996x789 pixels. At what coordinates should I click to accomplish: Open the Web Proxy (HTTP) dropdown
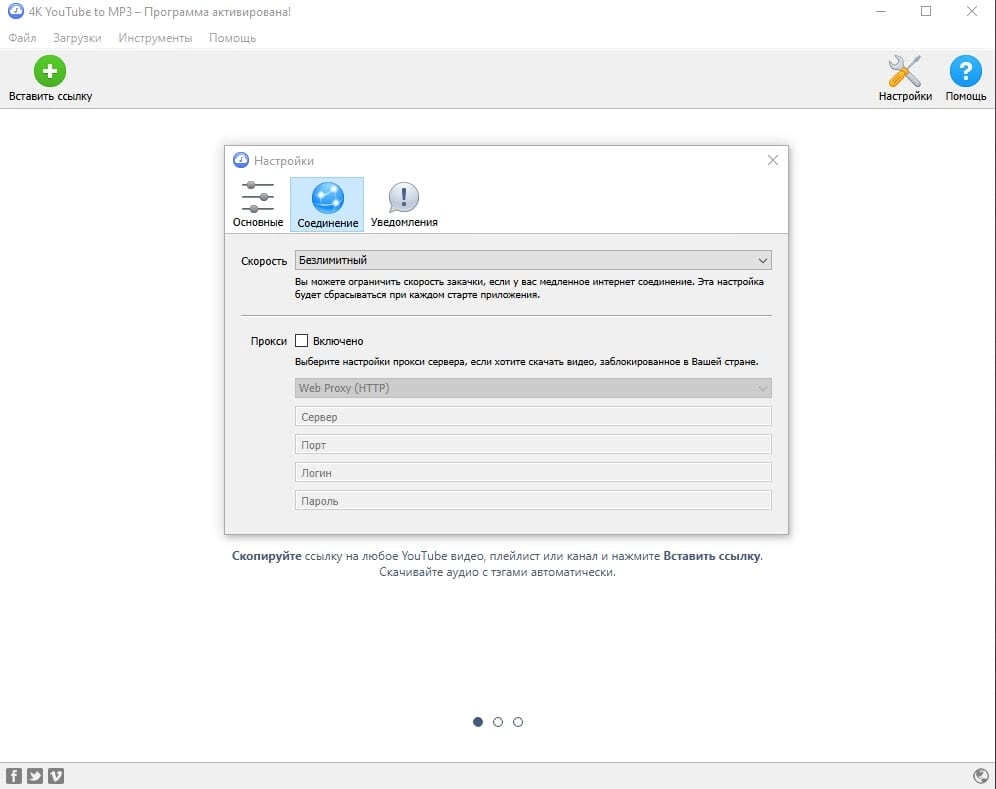(x=533, y=388)
